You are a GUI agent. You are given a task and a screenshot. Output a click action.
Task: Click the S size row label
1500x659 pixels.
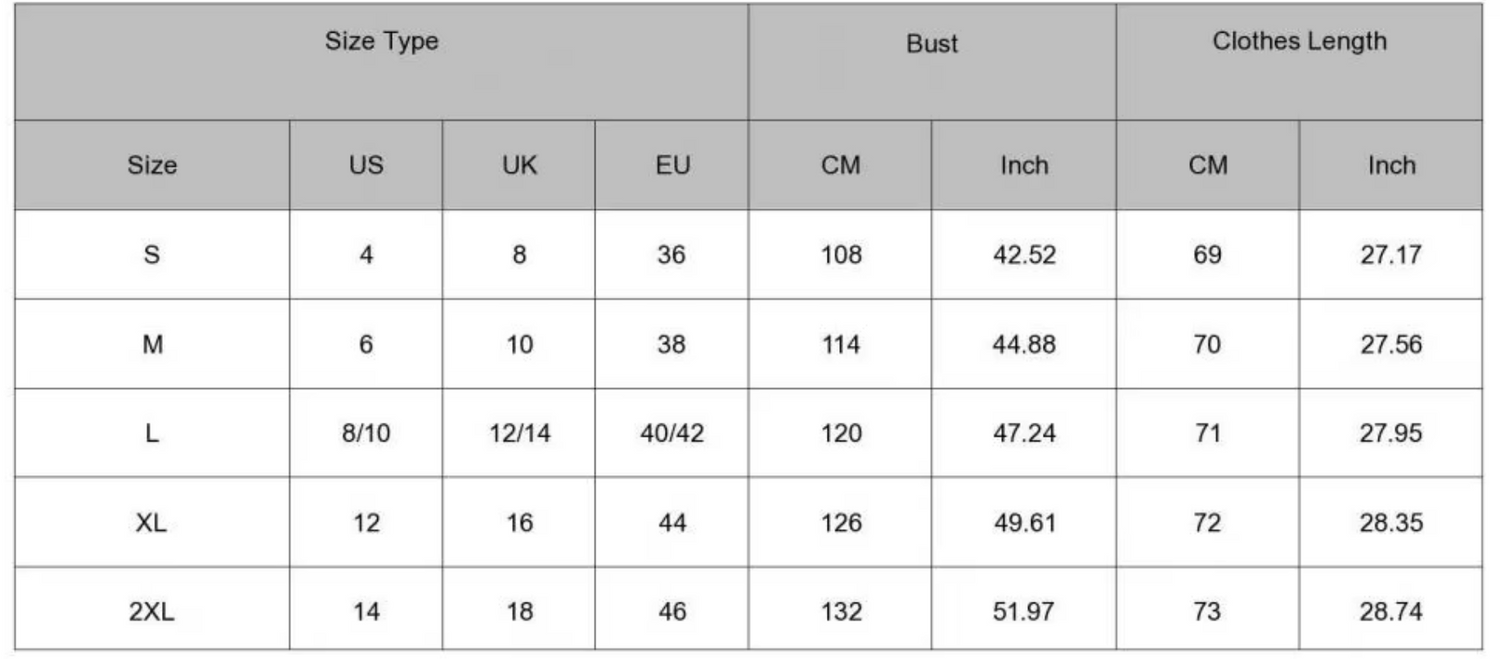(152, 255)
